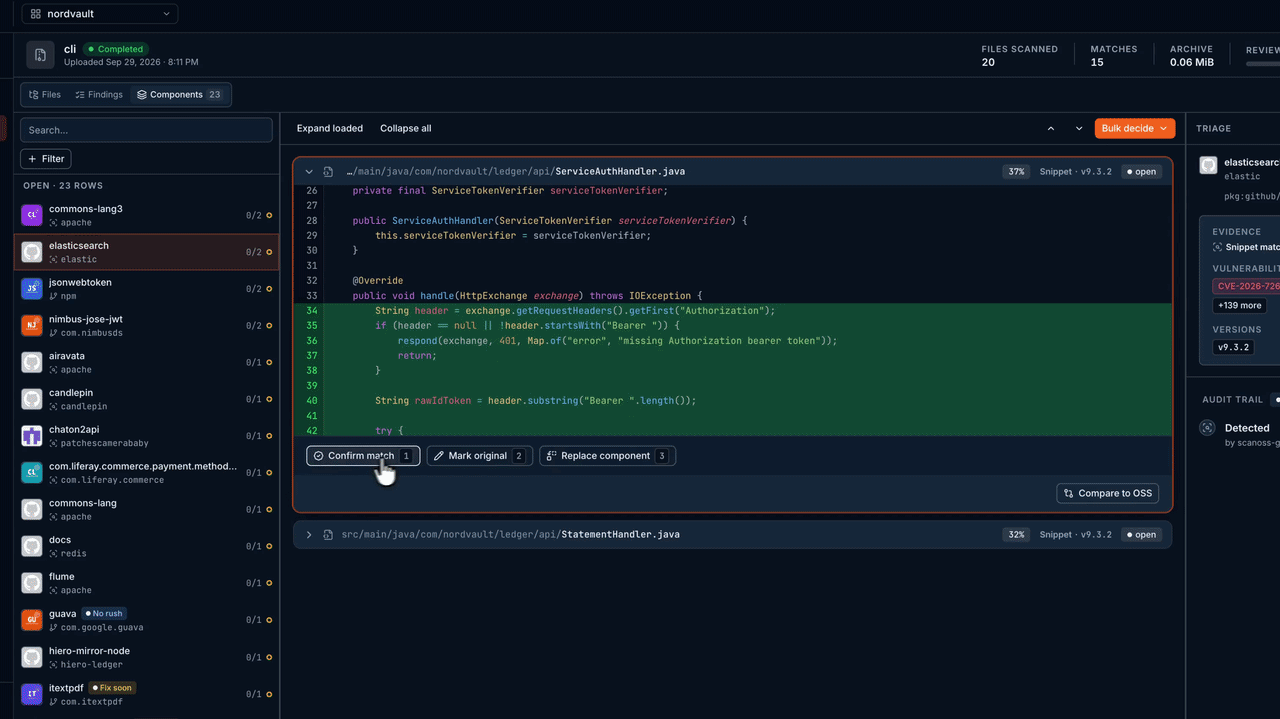Click the airavata GitHub icon
This screenshot has width=1280, height=719.
[x=32, y=363]
